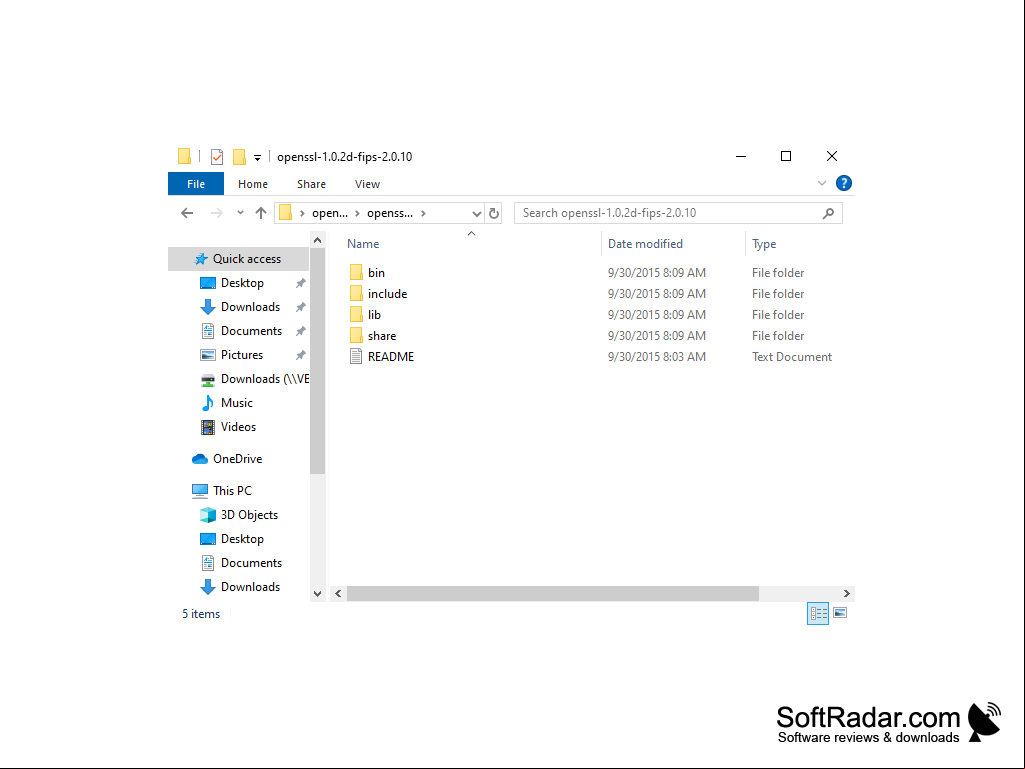The width and height of the screenshot is (1025, 769).
Task: Sort by the Date modified column header
Action: pos(645,243)
